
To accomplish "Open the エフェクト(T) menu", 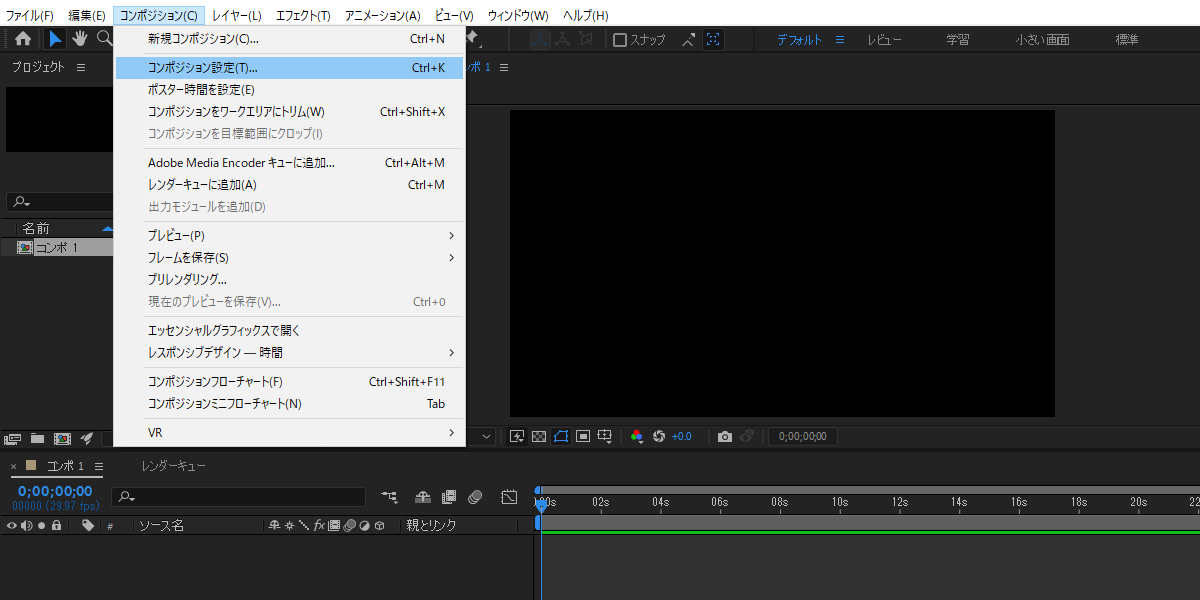I will point(303,15).
